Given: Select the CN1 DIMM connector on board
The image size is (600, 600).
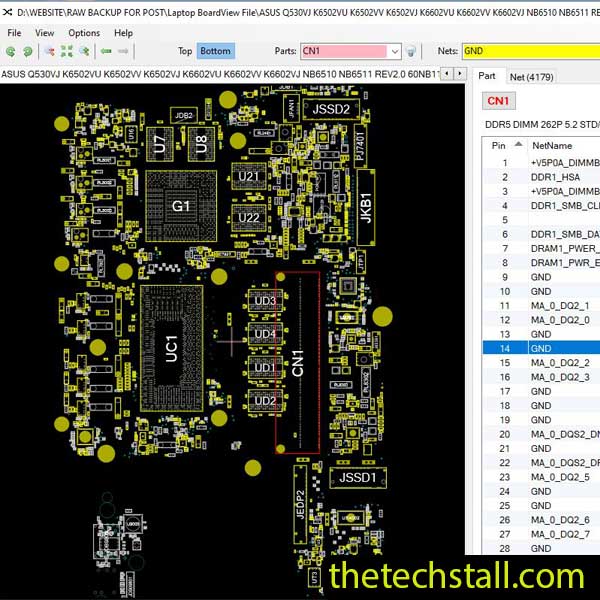Looking at the screenshot, I should coord(297,363).
